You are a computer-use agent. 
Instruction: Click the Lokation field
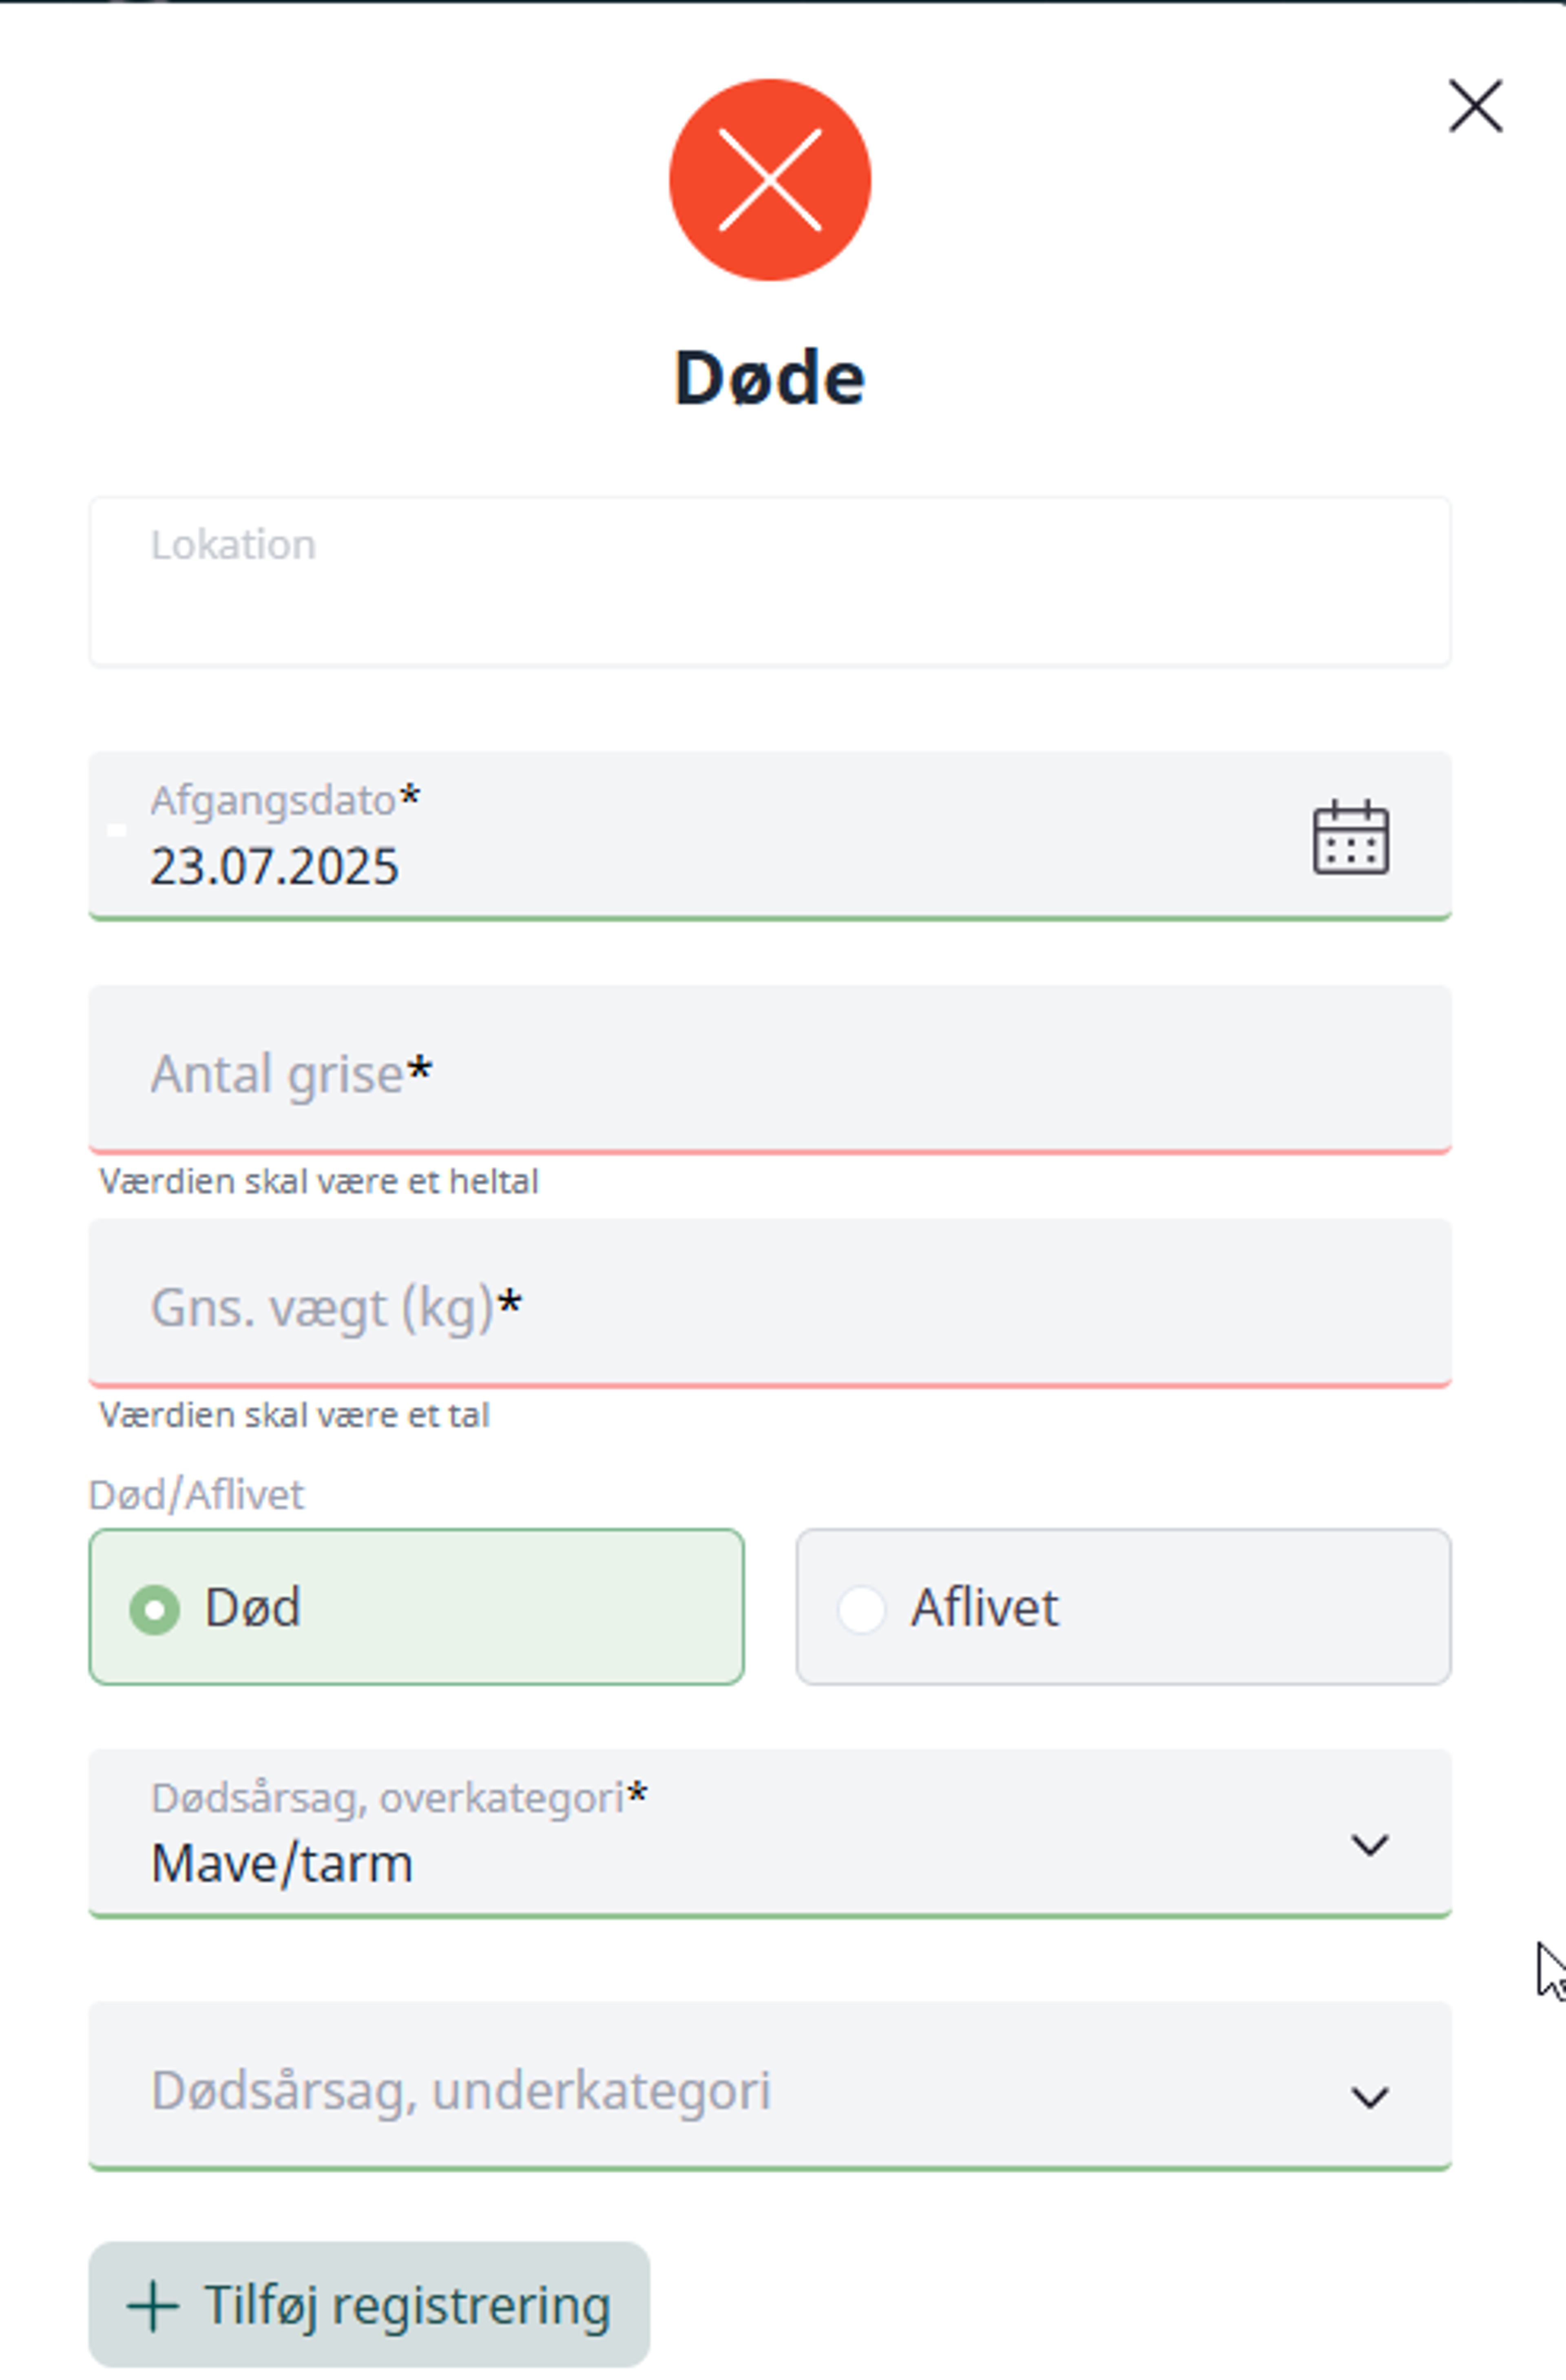tap(770, 581)
